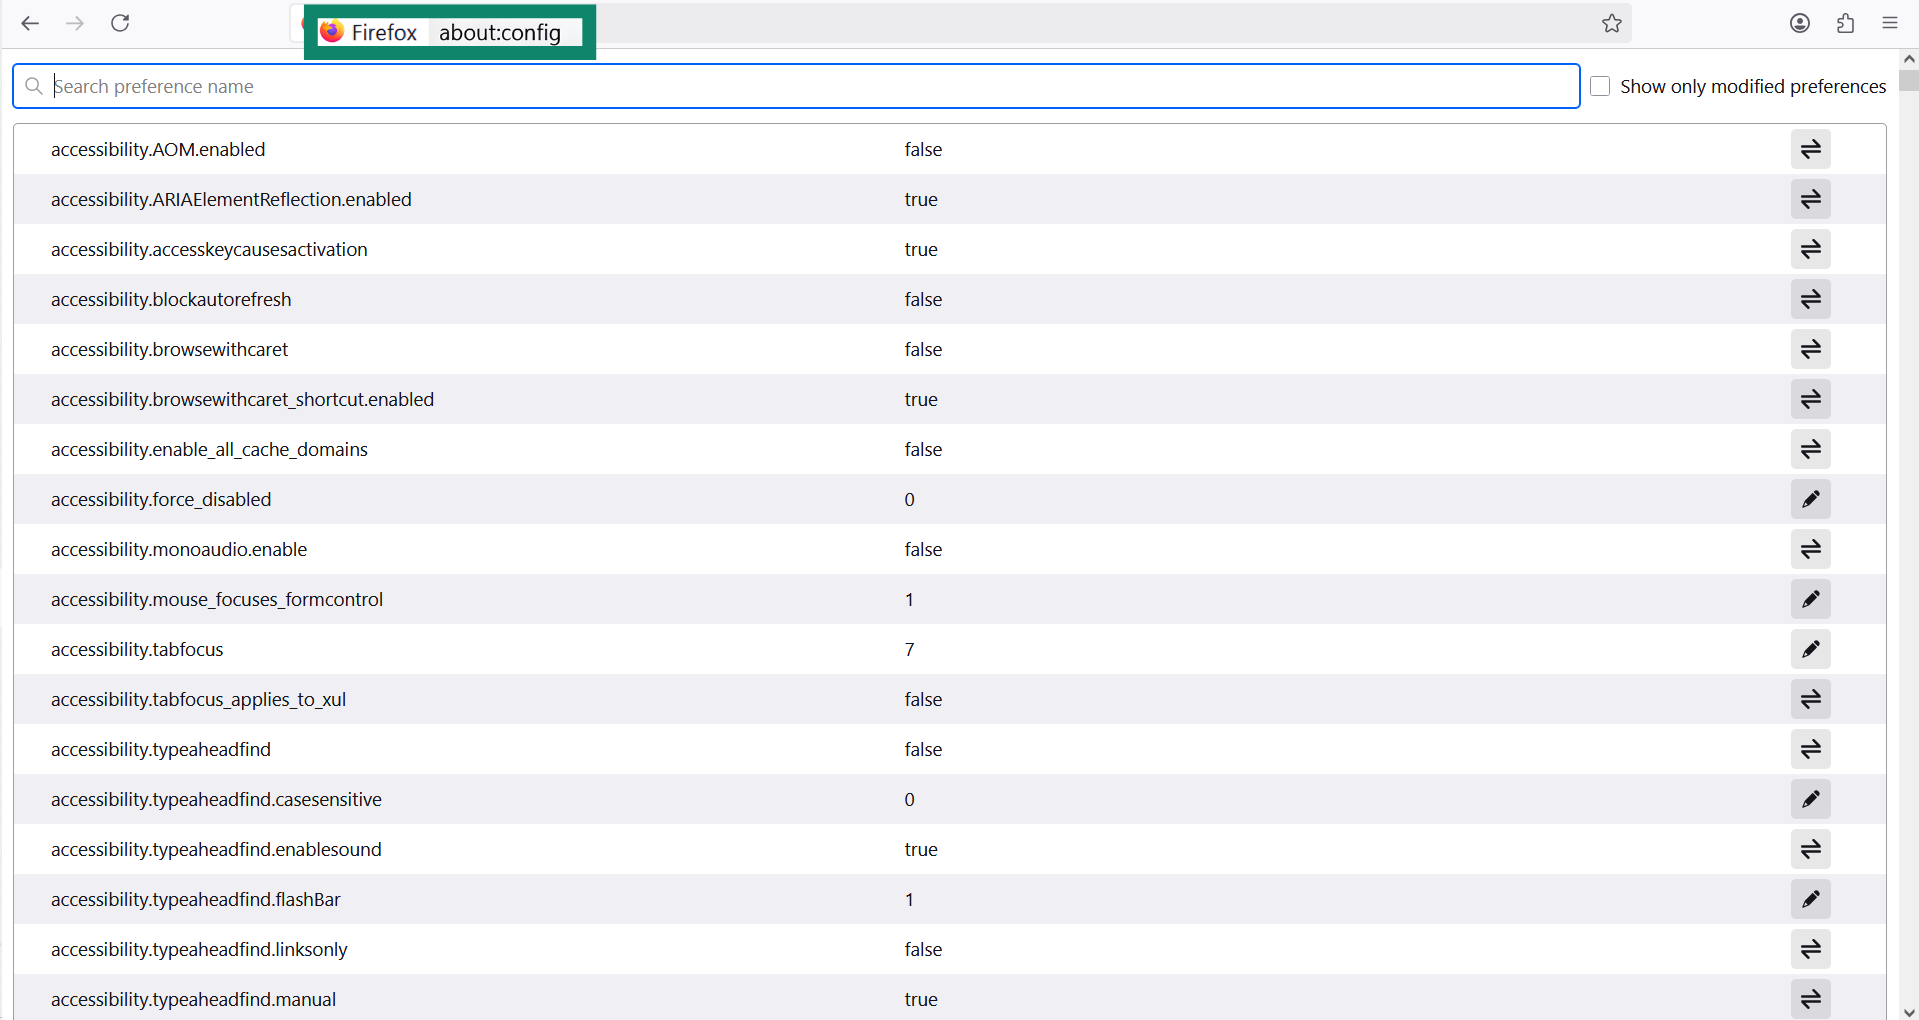Navigate back using the back arrow
Screen dimensions: 1919x1020
30,23
